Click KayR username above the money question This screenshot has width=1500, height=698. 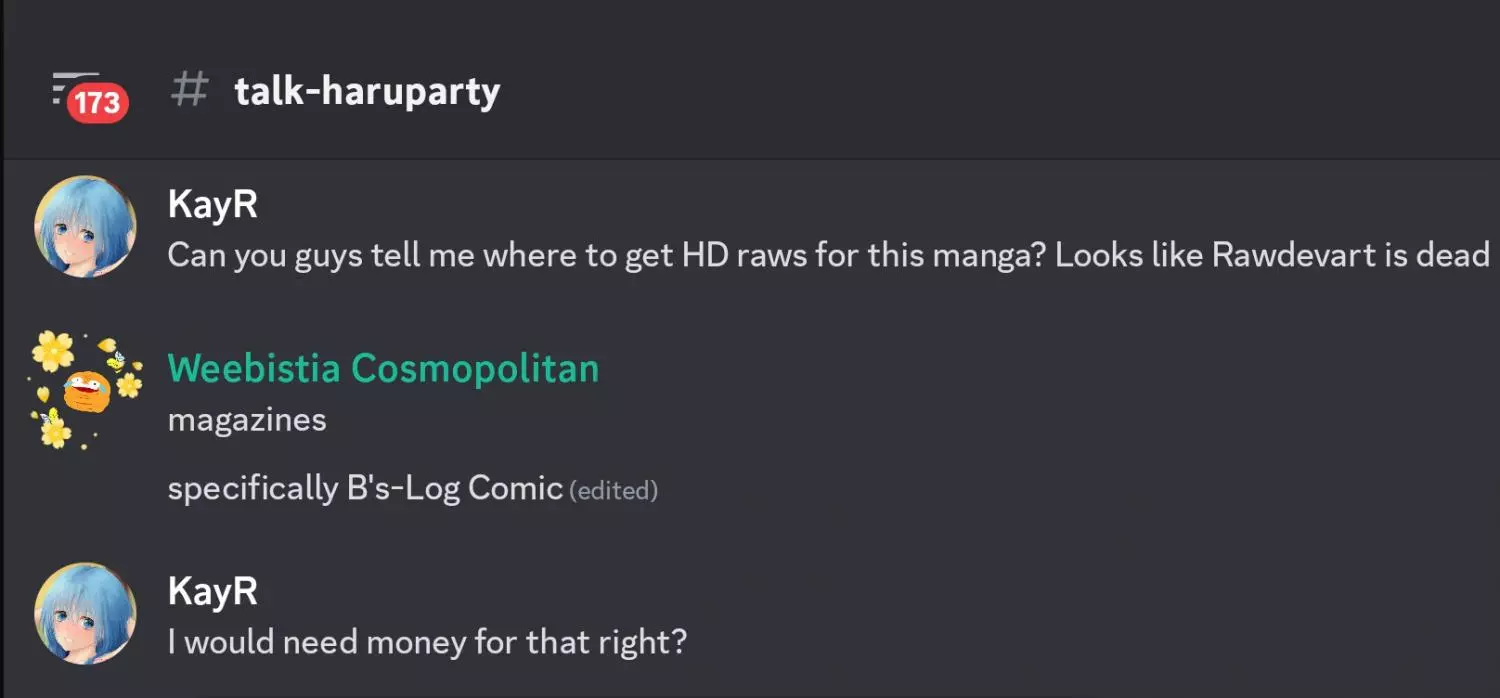[x=212, y=591]
